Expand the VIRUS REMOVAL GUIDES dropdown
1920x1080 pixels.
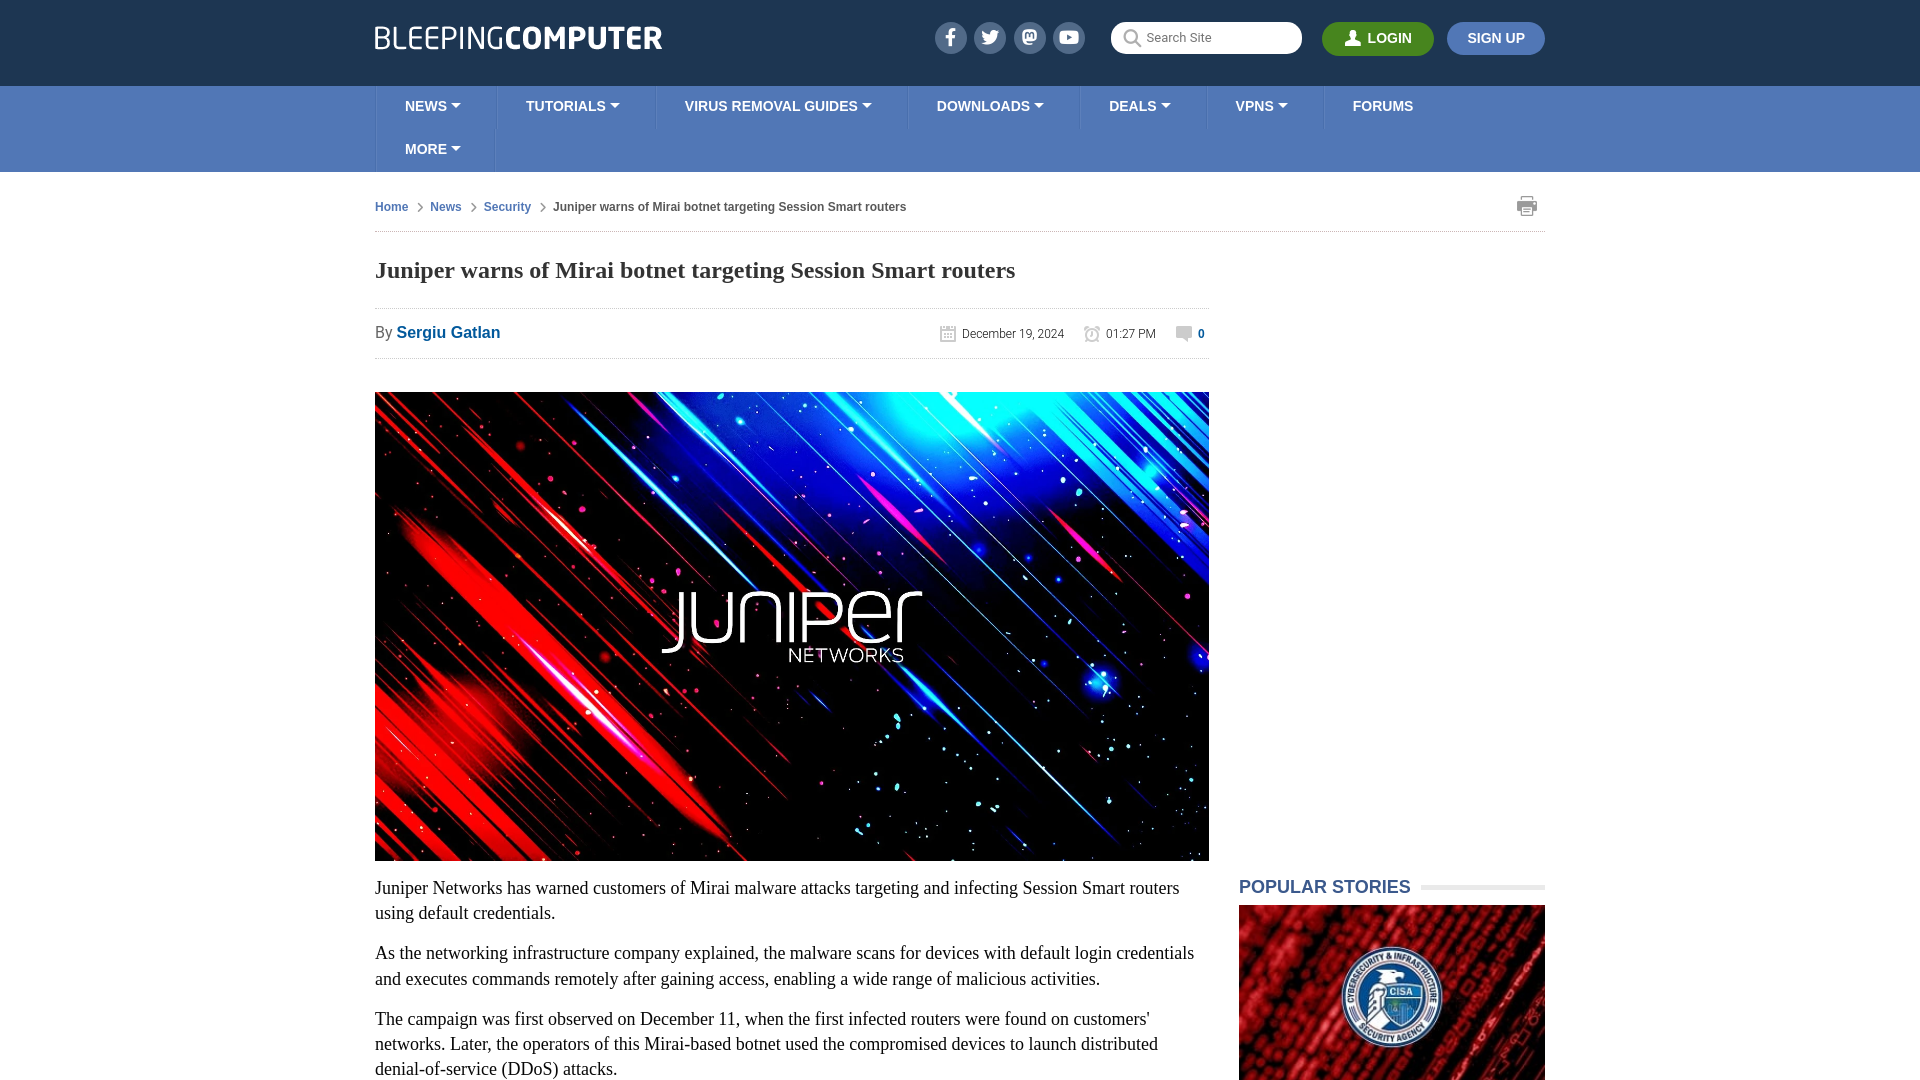(777, 105)
